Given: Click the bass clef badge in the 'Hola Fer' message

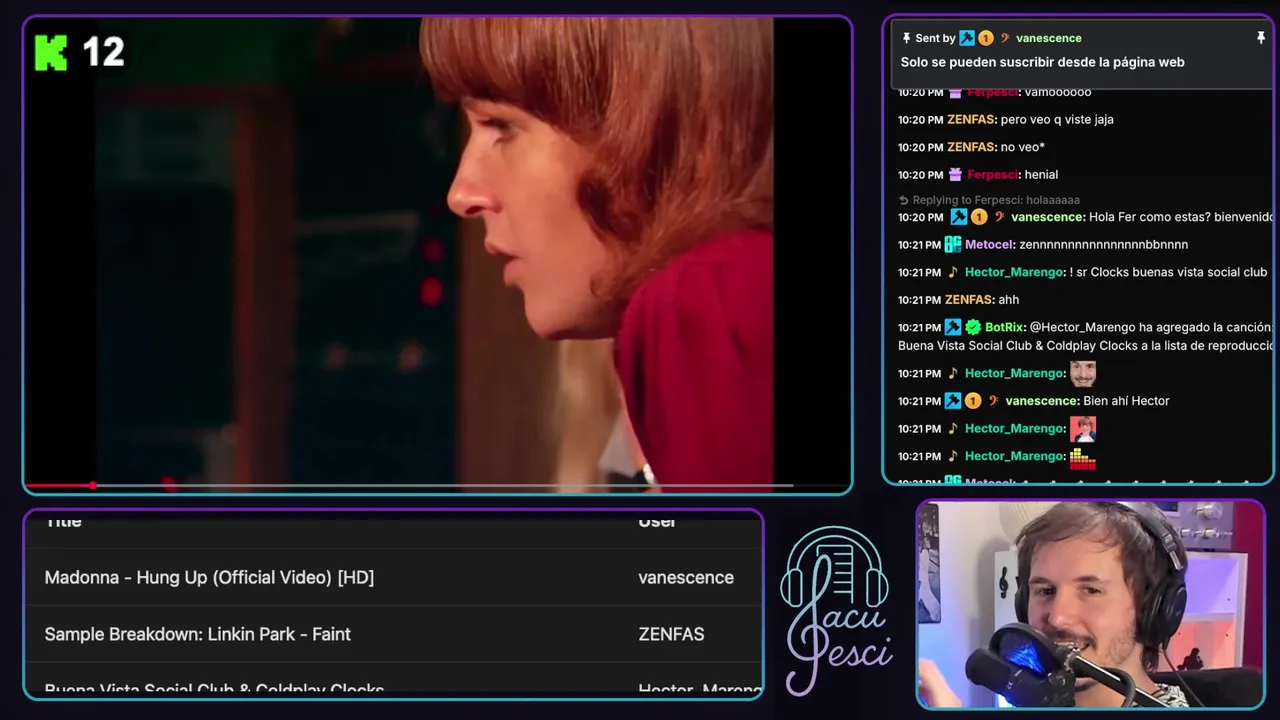Looking at the screenshot, I should point(999,217).
